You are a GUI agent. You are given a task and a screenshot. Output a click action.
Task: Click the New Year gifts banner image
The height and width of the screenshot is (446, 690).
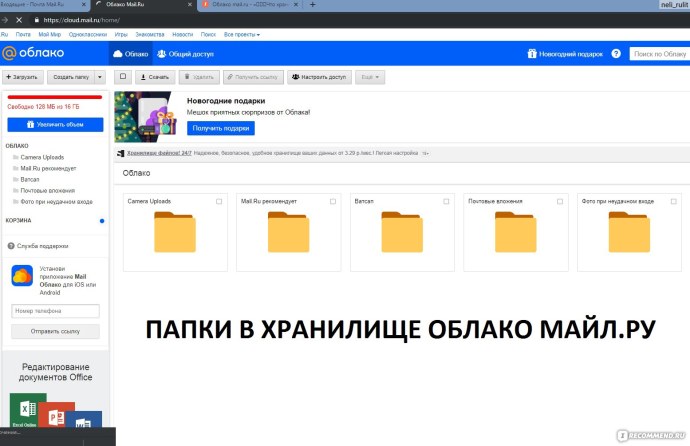[146, 117]
